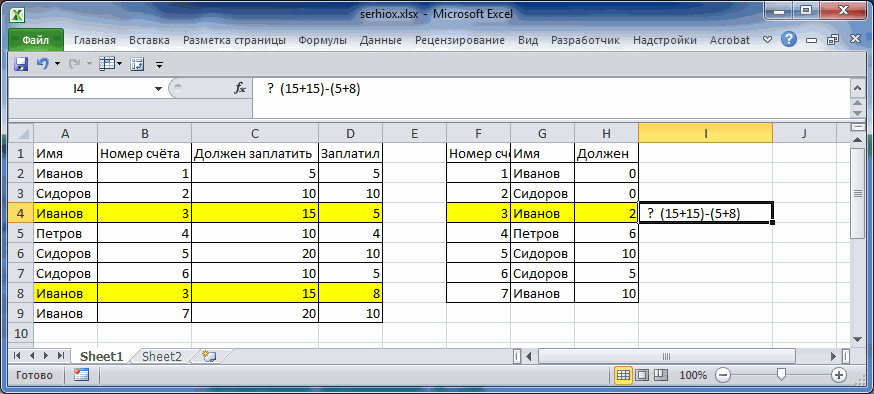874x394 pixels.
Task: Open the Надстройки ribbon tab
Action: click(x=665, y=40)
